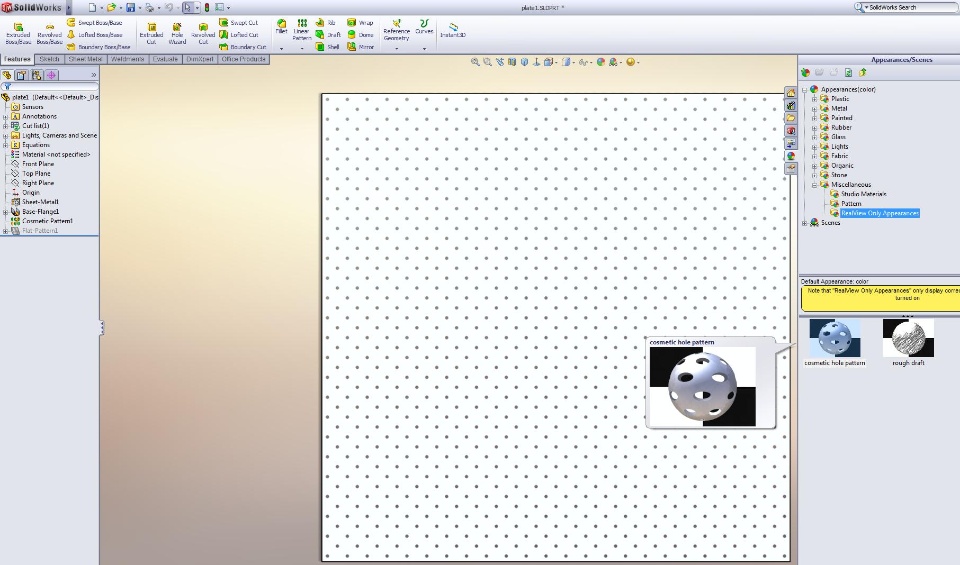The width and height of the screenshot is (960, 565).
Task: Open the Office Products tab
Action: pyautogui.click(x=244, y=59)
